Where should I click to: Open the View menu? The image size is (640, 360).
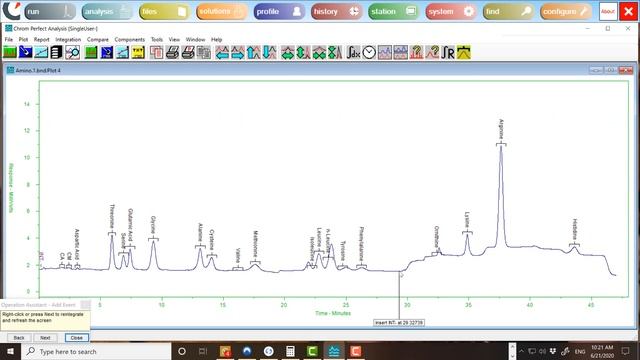tap(174, 40)
